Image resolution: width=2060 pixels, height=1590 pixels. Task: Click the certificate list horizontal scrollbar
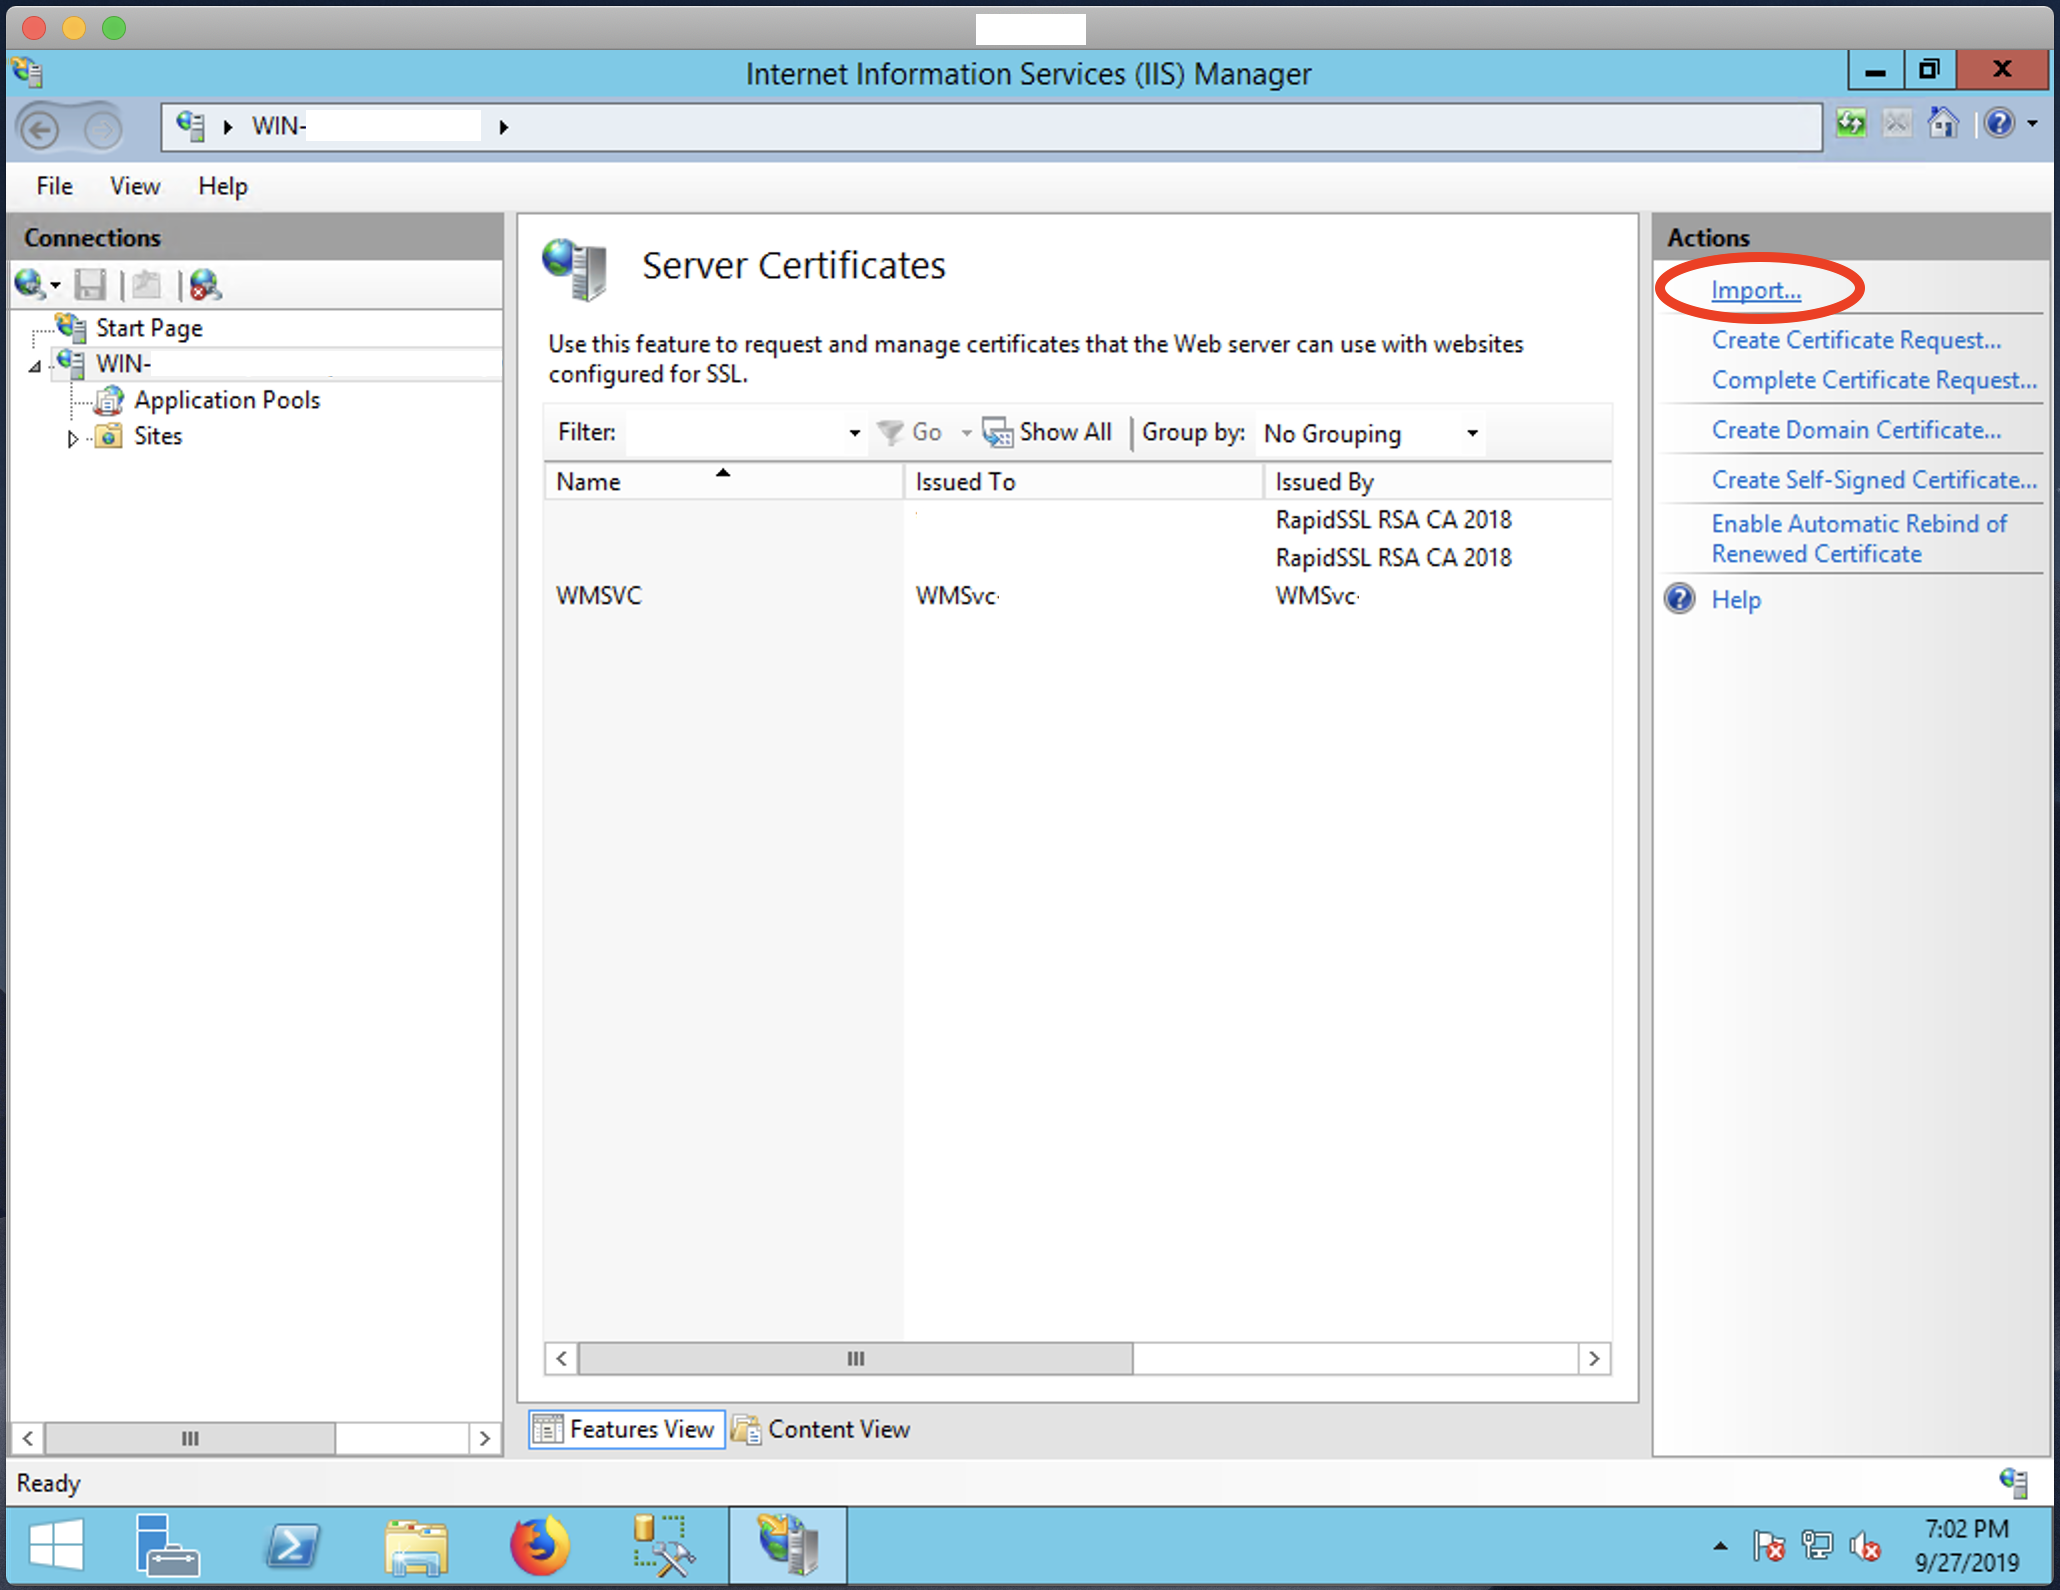[x=855, y=1358]
